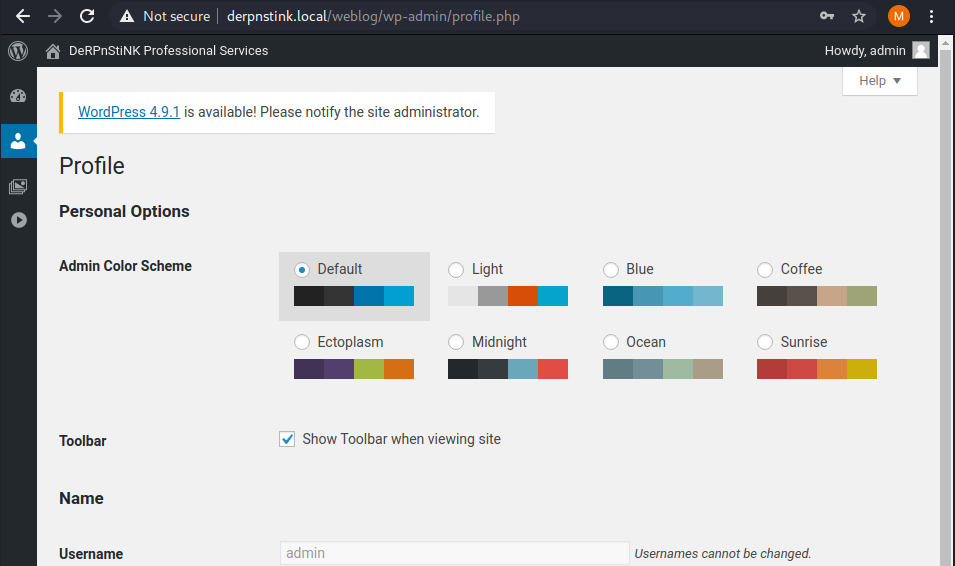This screenshot has width=955, height=566.
Task: Select the Light color scheme radio
Action: (456, 270)
